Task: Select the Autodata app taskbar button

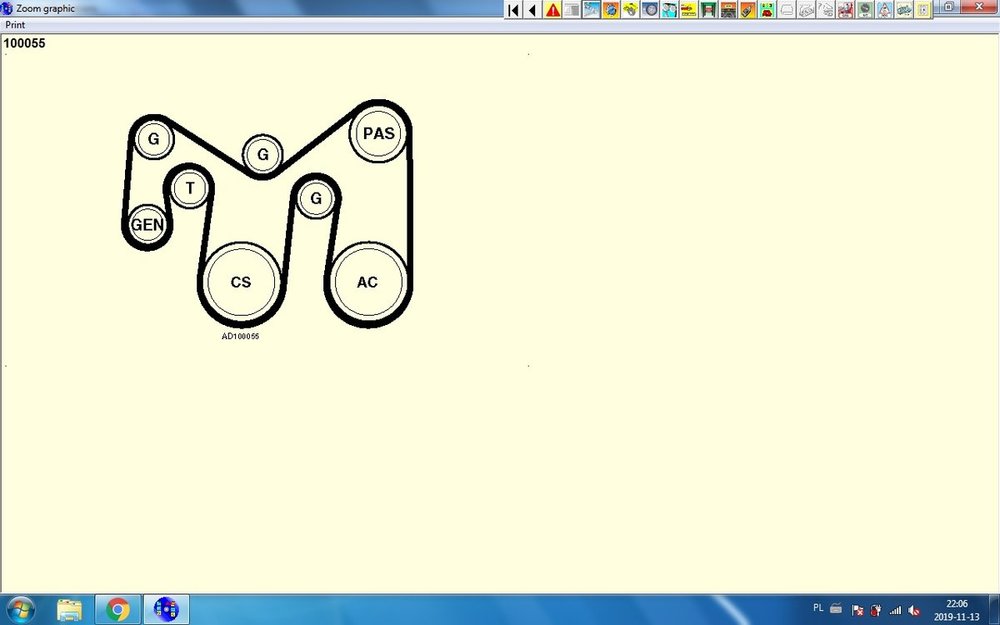Action: tap(166, 608)
